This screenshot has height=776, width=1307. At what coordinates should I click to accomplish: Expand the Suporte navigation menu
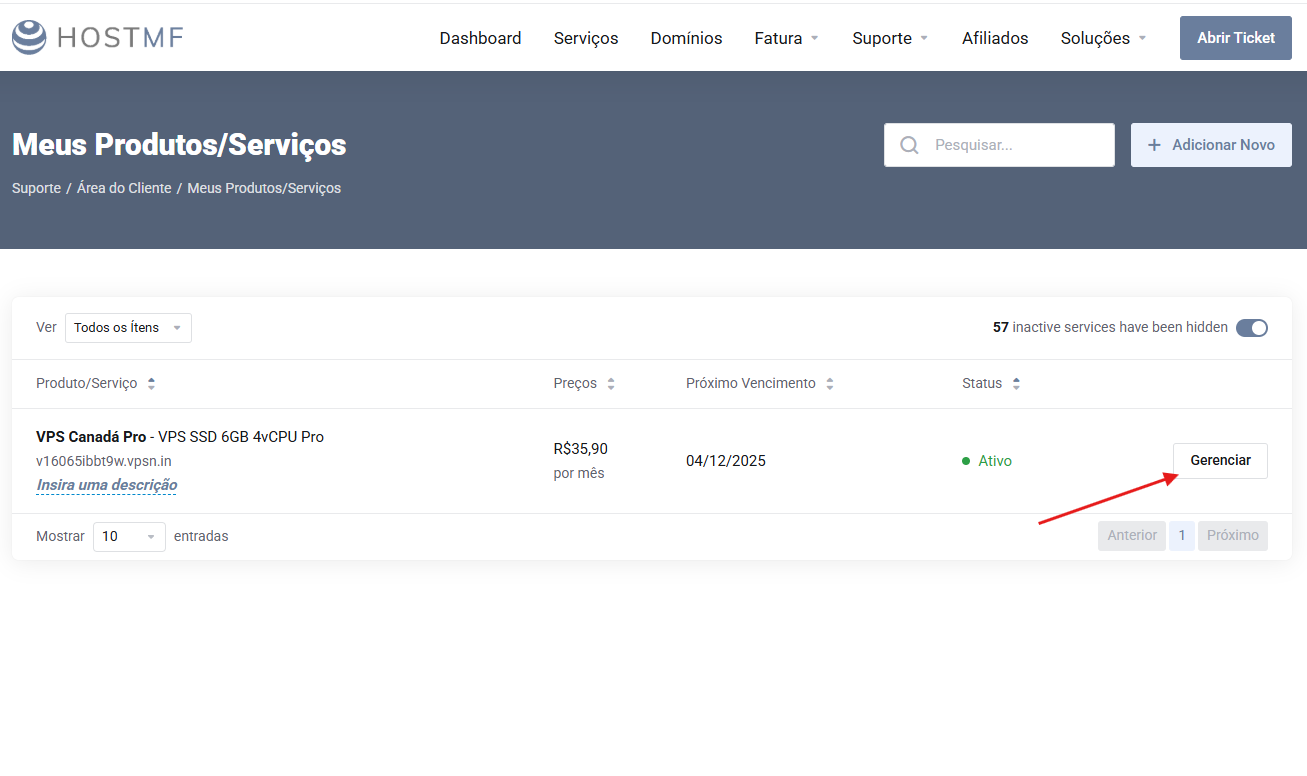pyautogui.click(x=890, y=38)
